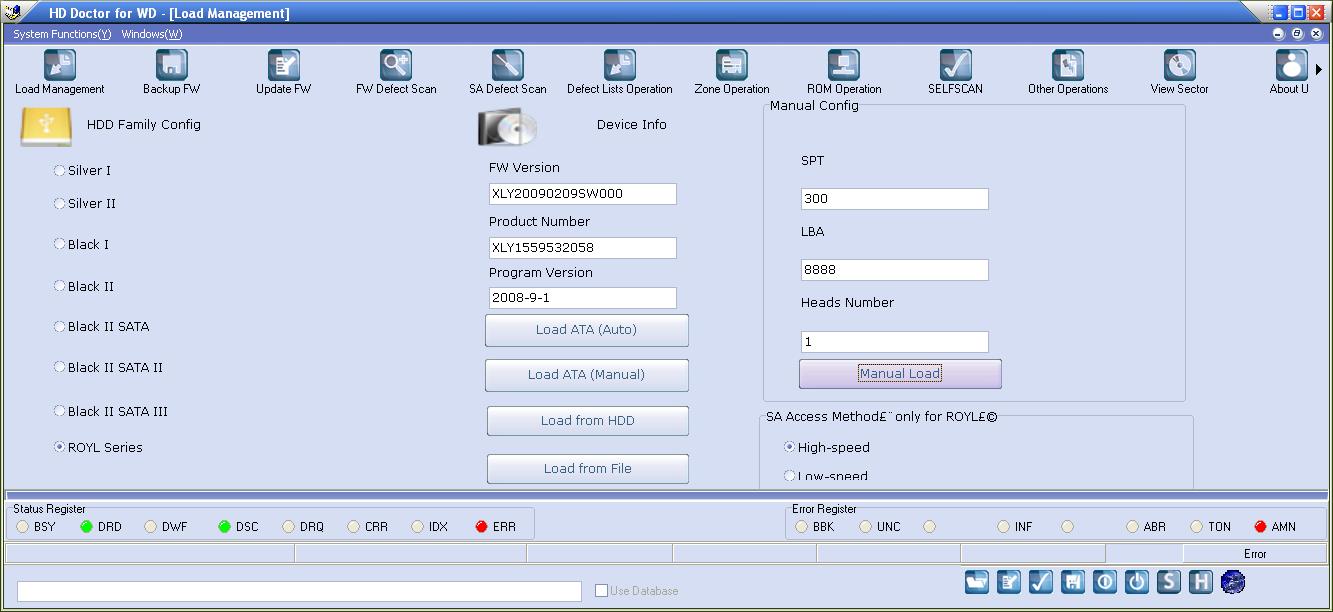Choose Black II SATA option
The image size is (1333, 612).
[x=59, y=327]
